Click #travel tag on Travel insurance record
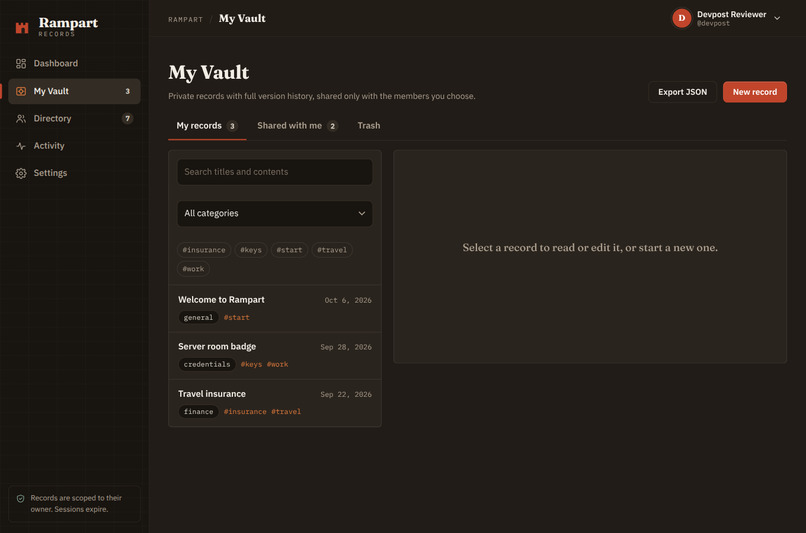The height and width of the screenshot is (533, 806). (x=286, y=412)
